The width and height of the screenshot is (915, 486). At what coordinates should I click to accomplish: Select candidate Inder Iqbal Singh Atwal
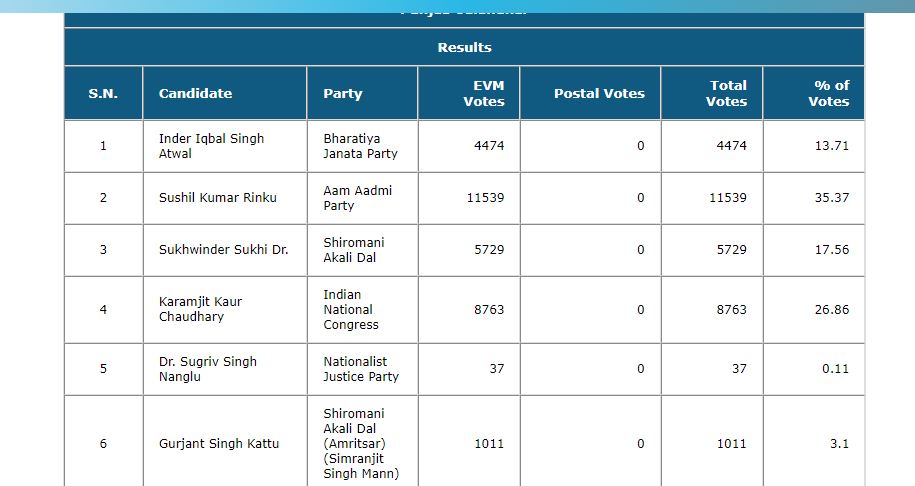[x=211, y=146]
